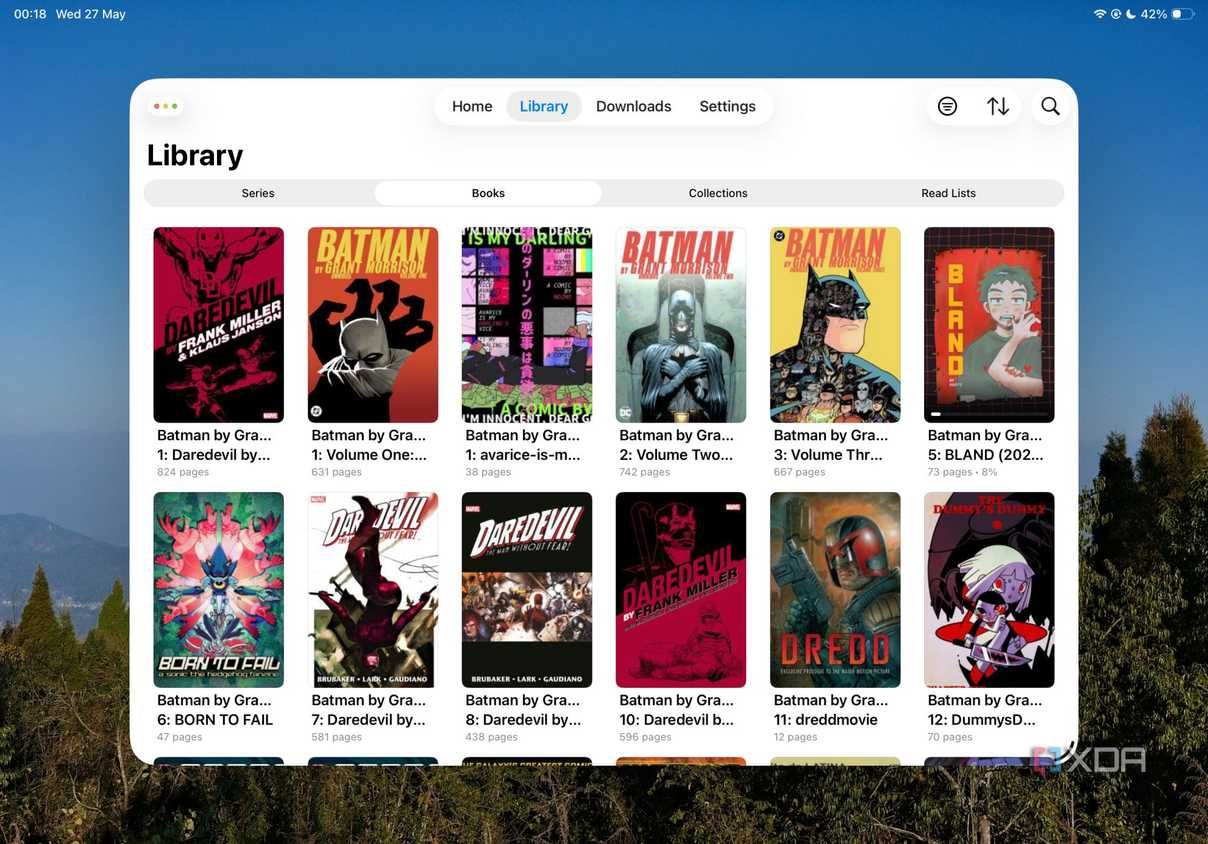This screenshot has height=844, width=1208.
Task: Click the 'Library' page heading
Action: click(195, 155)
